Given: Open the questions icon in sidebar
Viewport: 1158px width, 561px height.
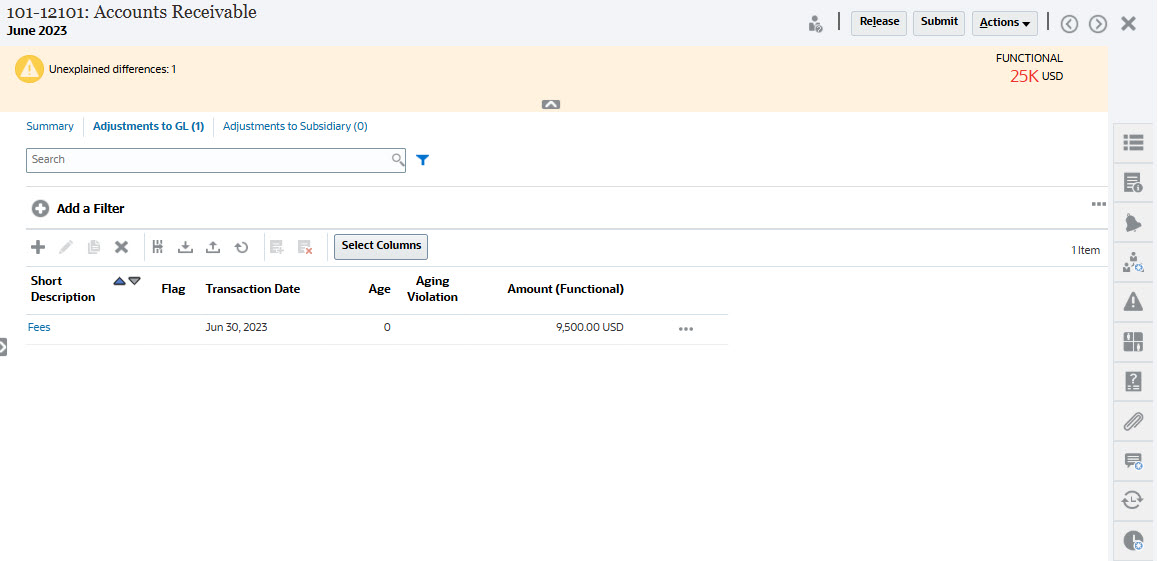Looking at the screenshot, I should [1133, 382].
